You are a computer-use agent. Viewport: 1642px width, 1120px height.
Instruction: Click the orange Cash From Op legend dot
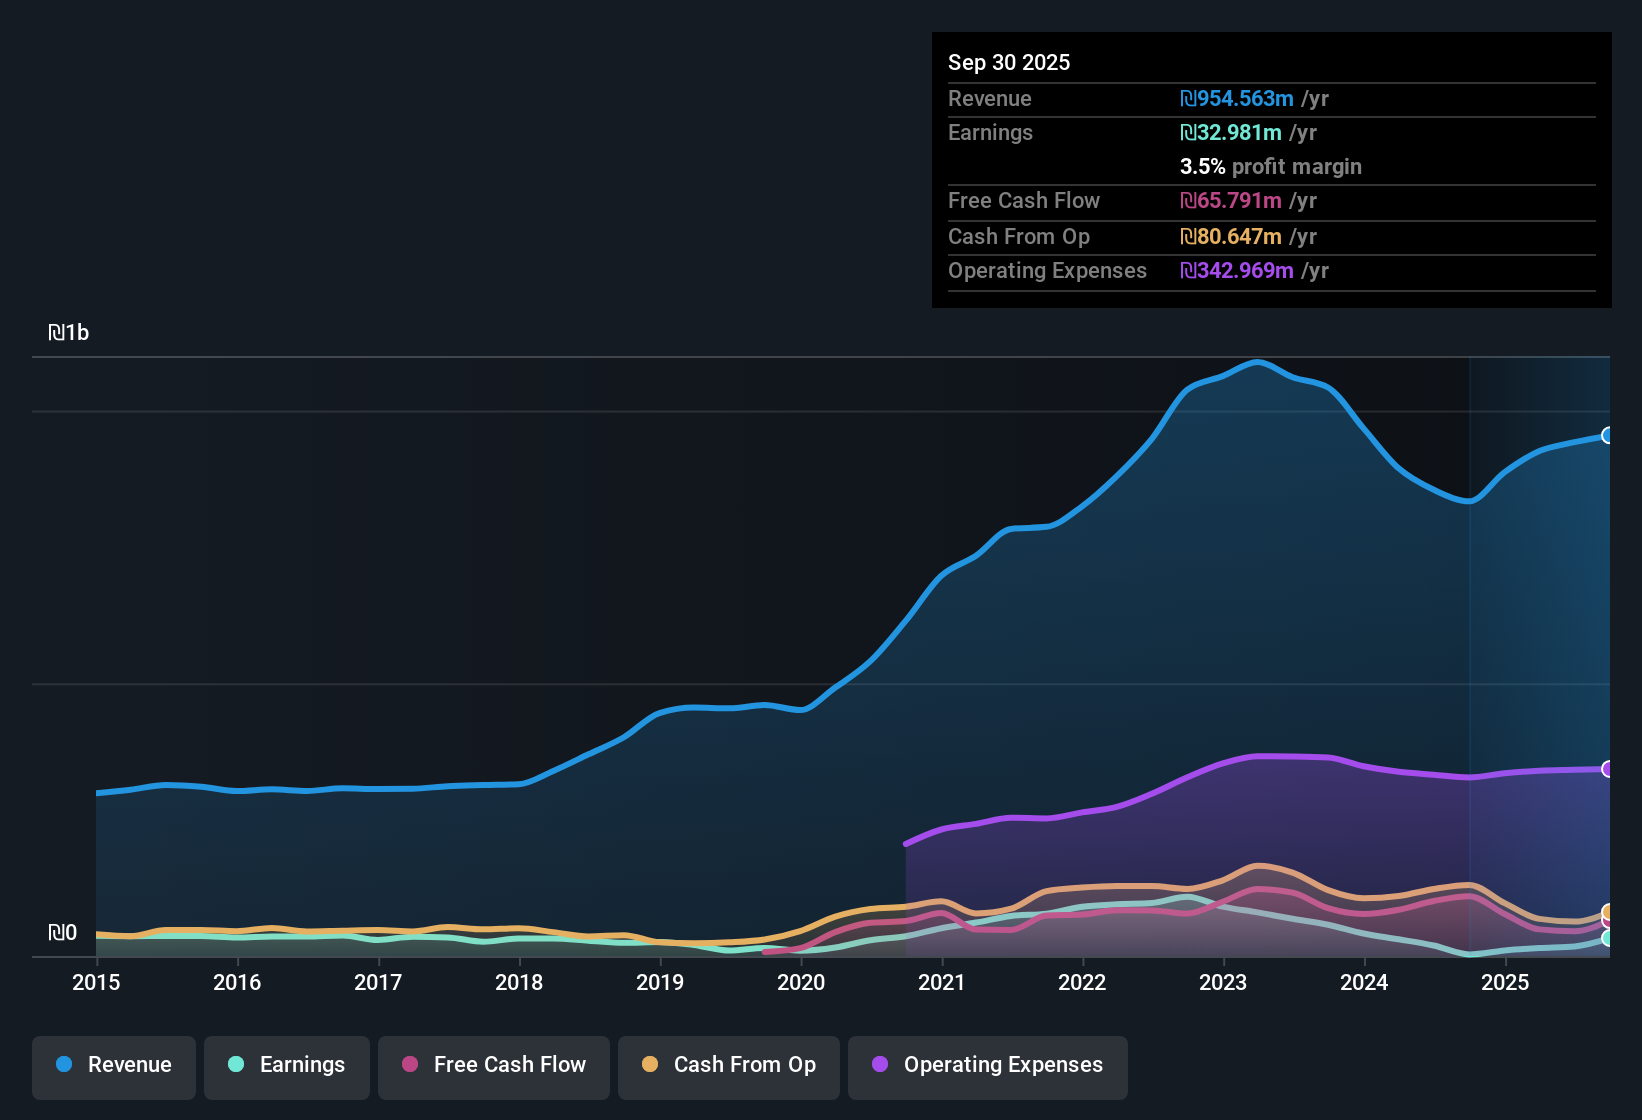650,1065
